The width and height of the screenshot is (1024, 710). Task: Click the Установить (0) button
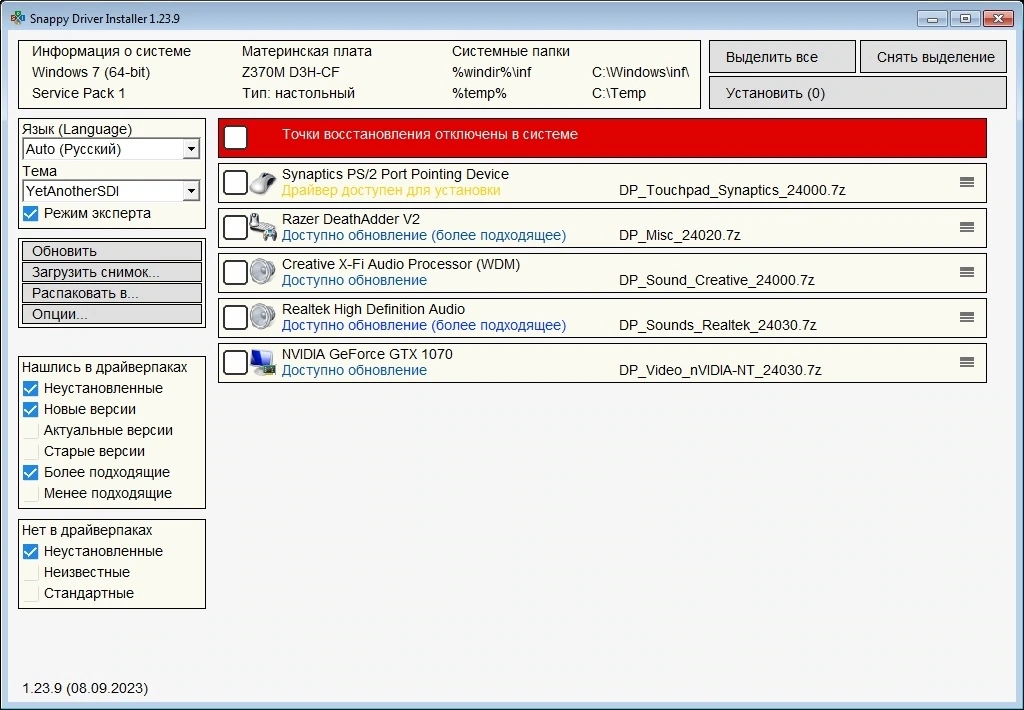pos(858,93)
